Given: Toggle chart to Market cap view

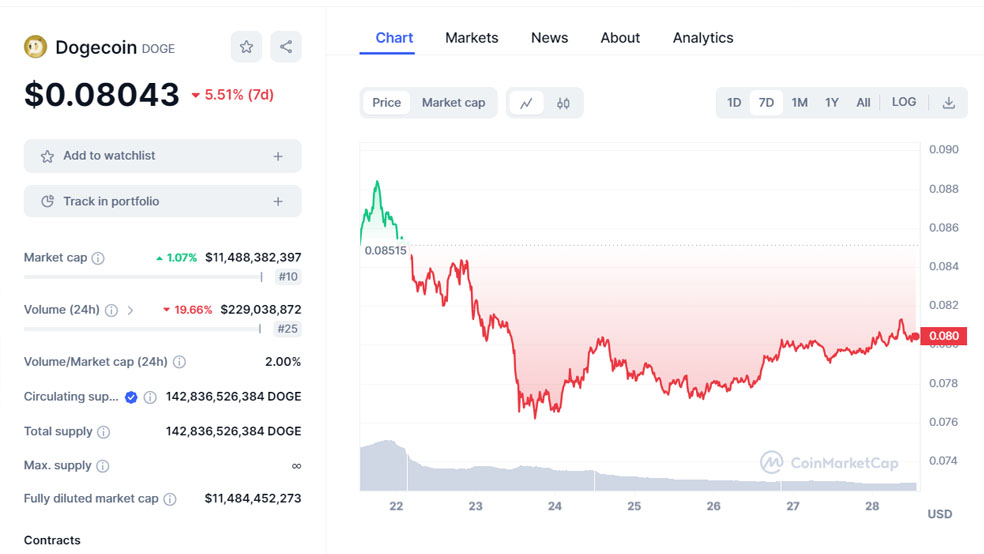Looking at the screenshot, I should [453, 103].
